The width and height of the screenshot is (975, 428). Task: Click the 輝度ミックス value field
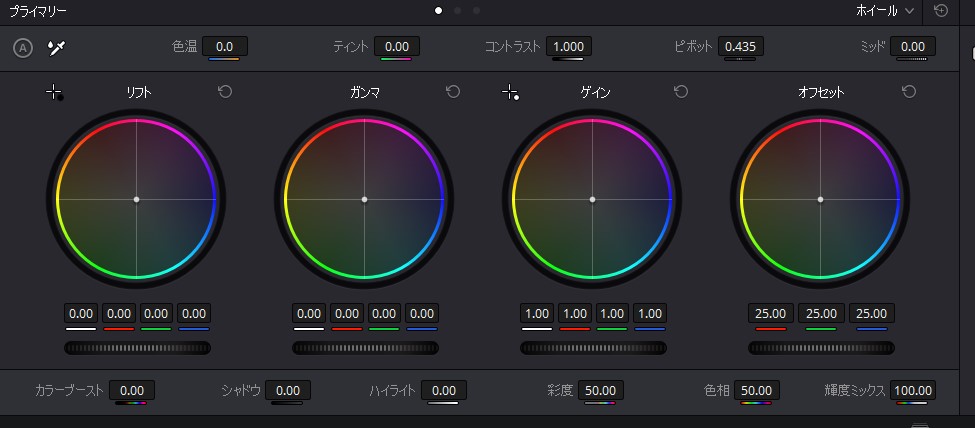click(913, 391)
